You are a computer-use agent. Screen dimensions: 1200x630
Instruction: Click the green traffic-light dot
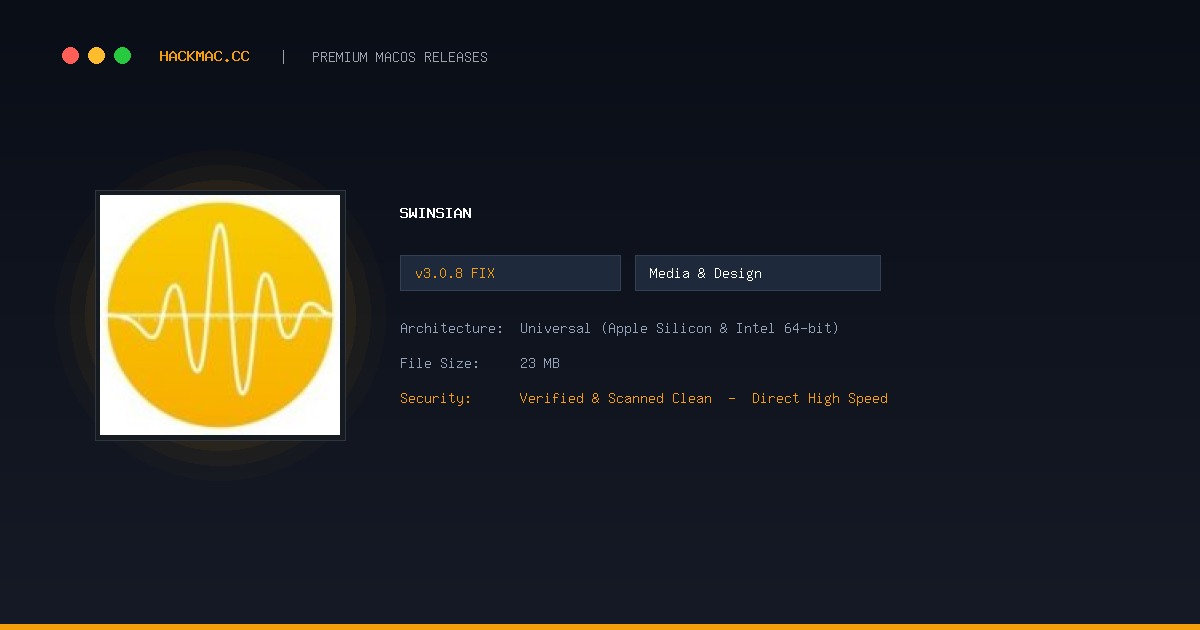[x=122, y=56]
